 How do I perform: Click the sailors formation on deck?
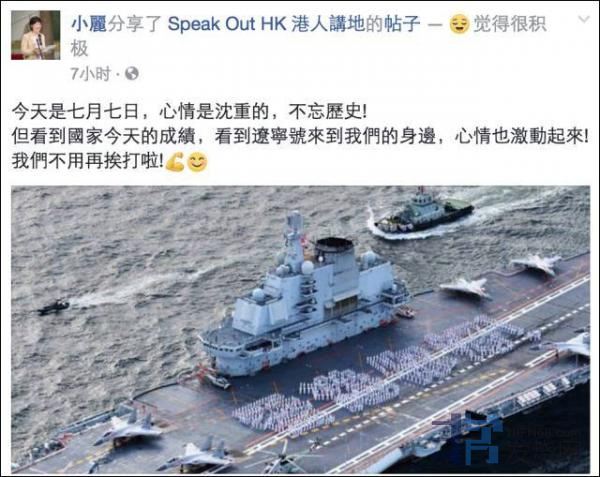coord(377,377)
